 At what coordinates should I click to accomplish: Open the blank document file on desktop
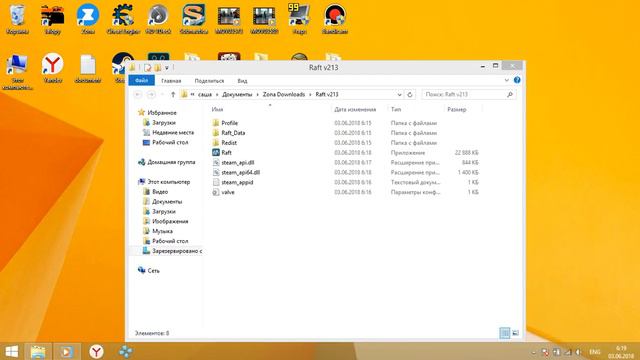88,68
